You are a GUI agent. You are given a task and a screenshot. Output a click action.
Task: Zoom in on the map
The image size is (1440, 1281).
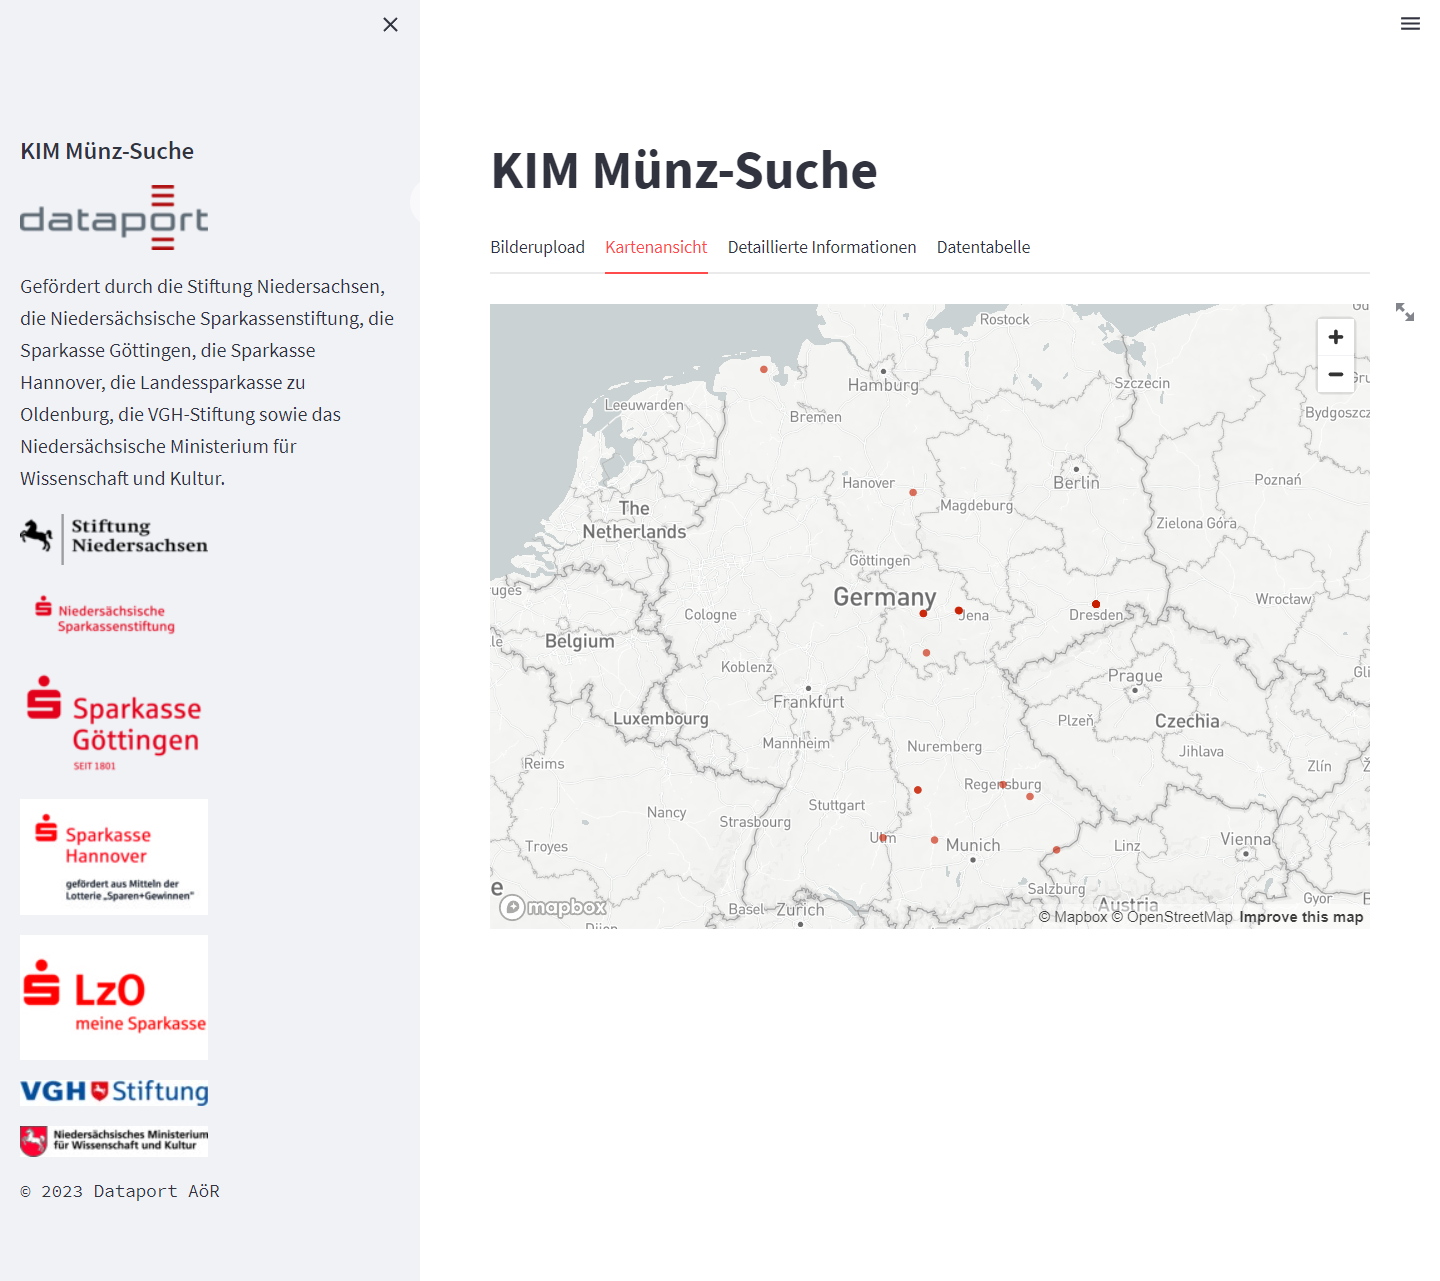pos(1335,337)
